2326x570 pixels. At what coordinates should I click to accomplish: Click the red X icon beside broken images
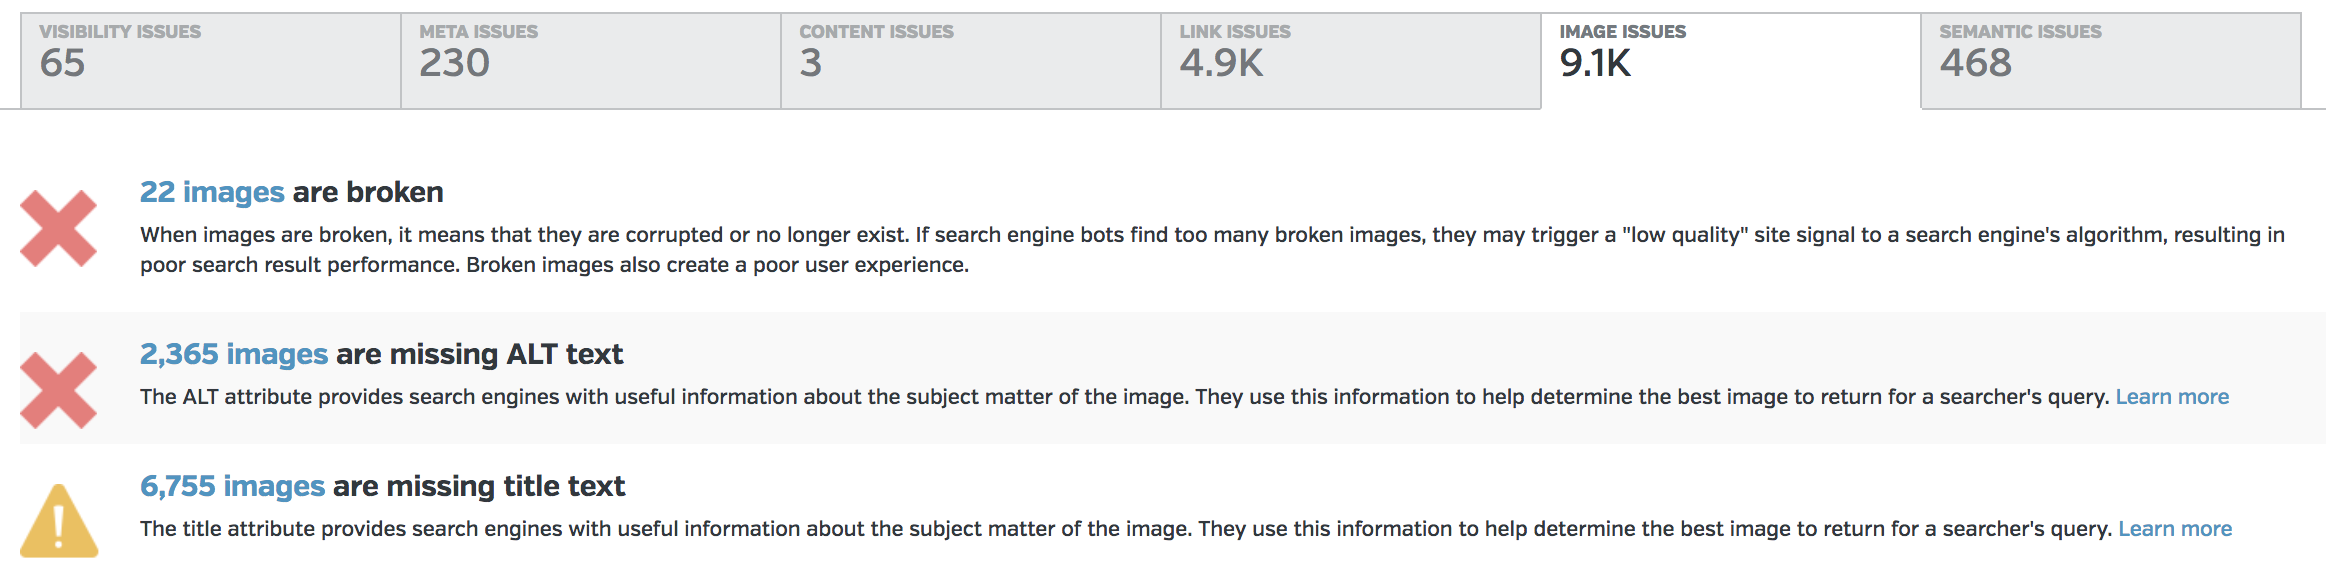coord(58,229)
